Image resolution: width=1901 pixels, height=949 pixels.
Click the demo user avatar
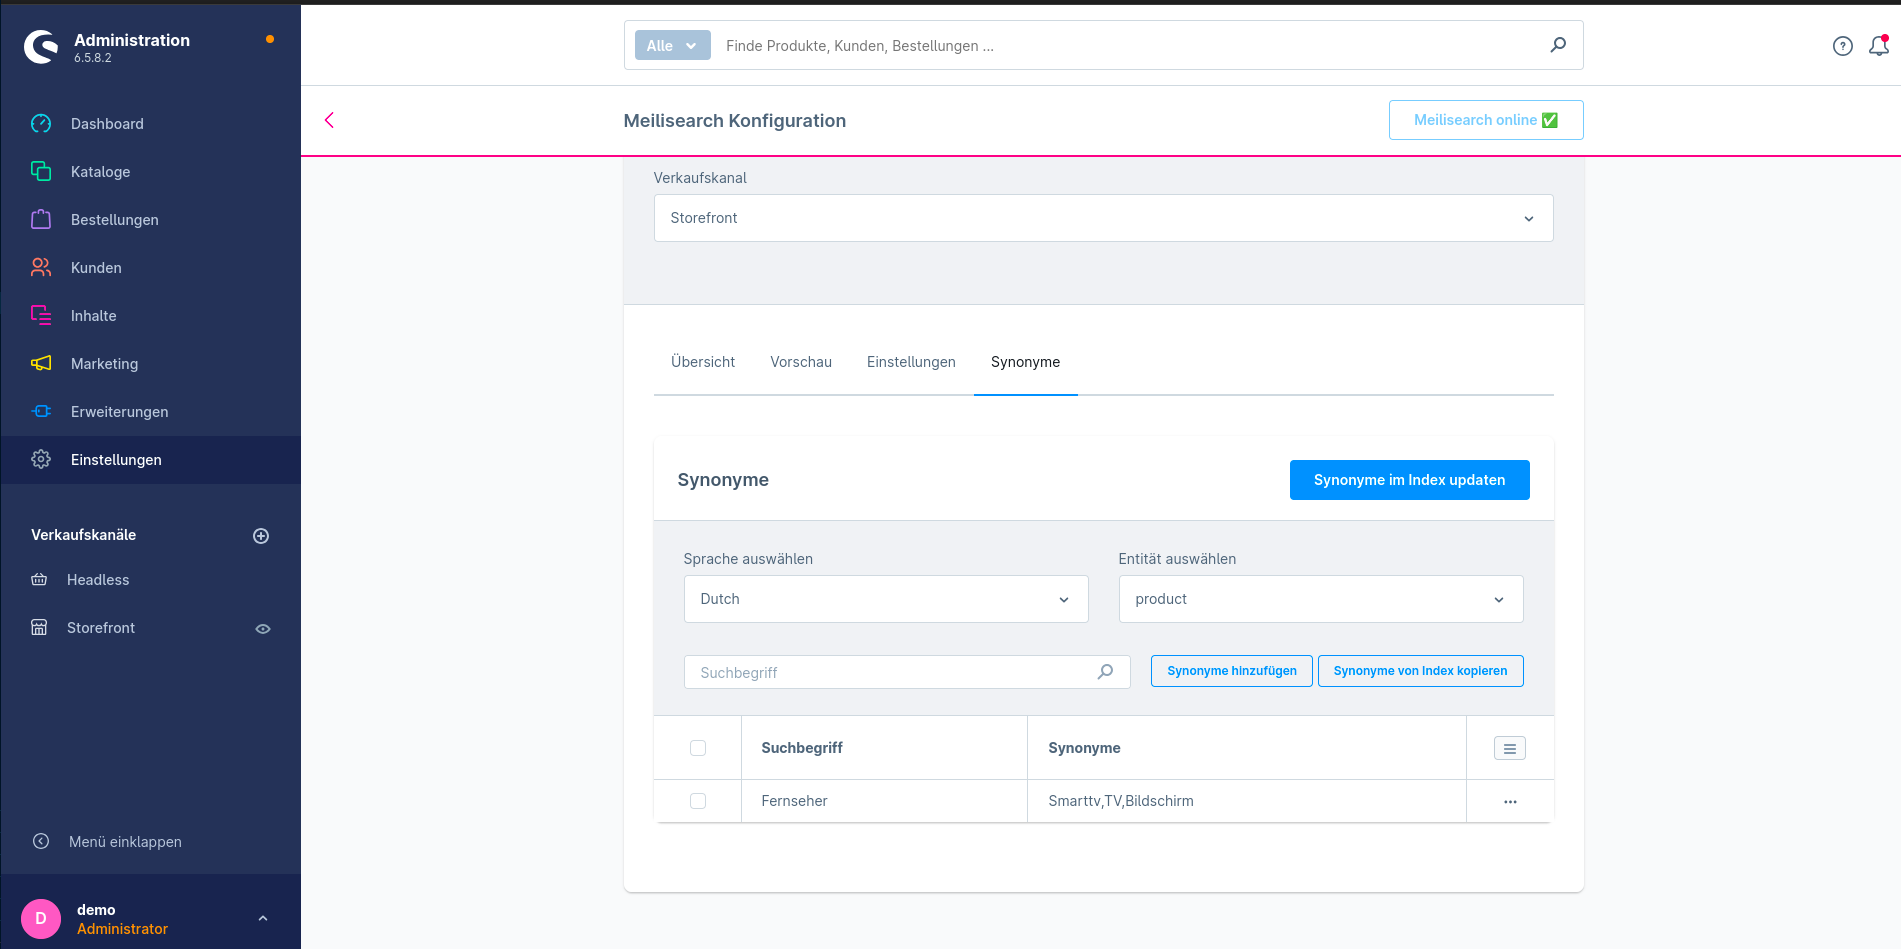point(41,918)
